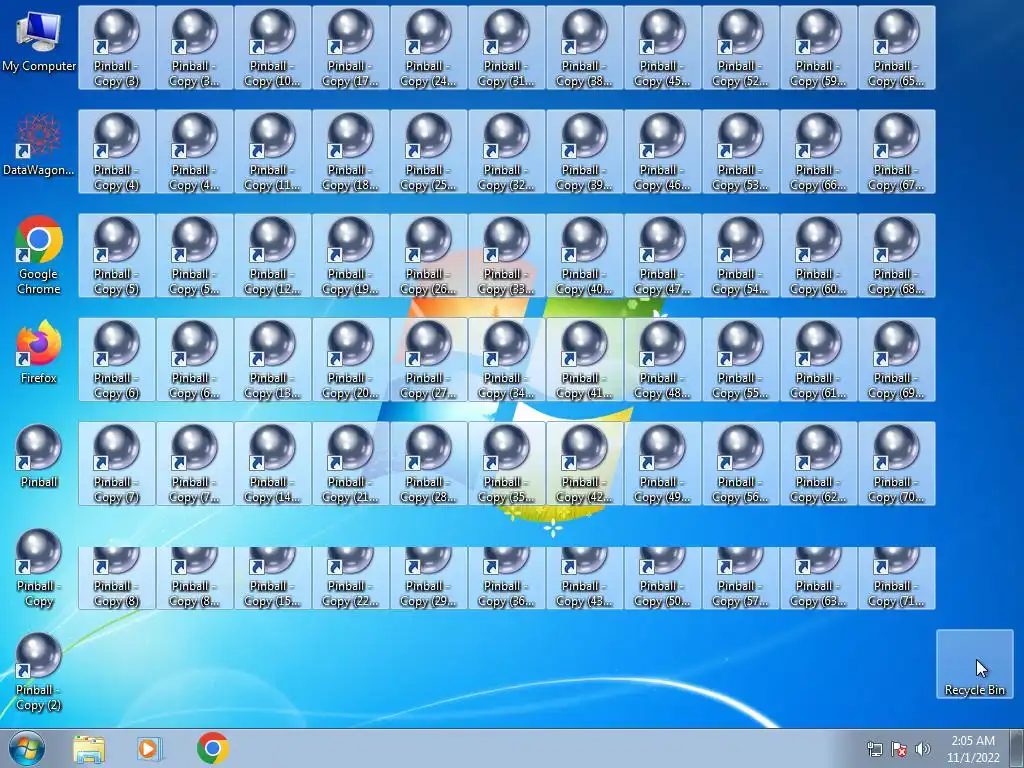Select the Pinball - Copy (34... shortcut
Image resolution: width=1024 pixels, height=768 pixels.
tap(507, 359)
